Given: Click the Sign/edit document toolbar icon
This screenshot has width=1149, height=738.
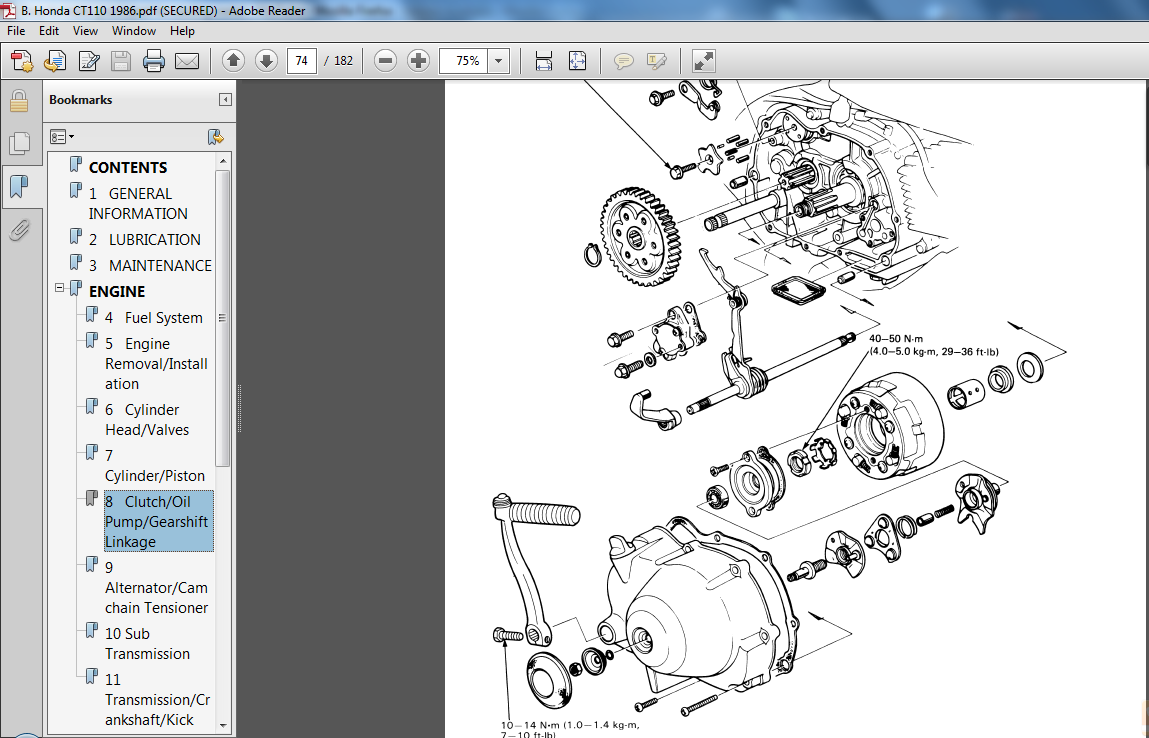Looking at the screenshot, I should 89,61.
